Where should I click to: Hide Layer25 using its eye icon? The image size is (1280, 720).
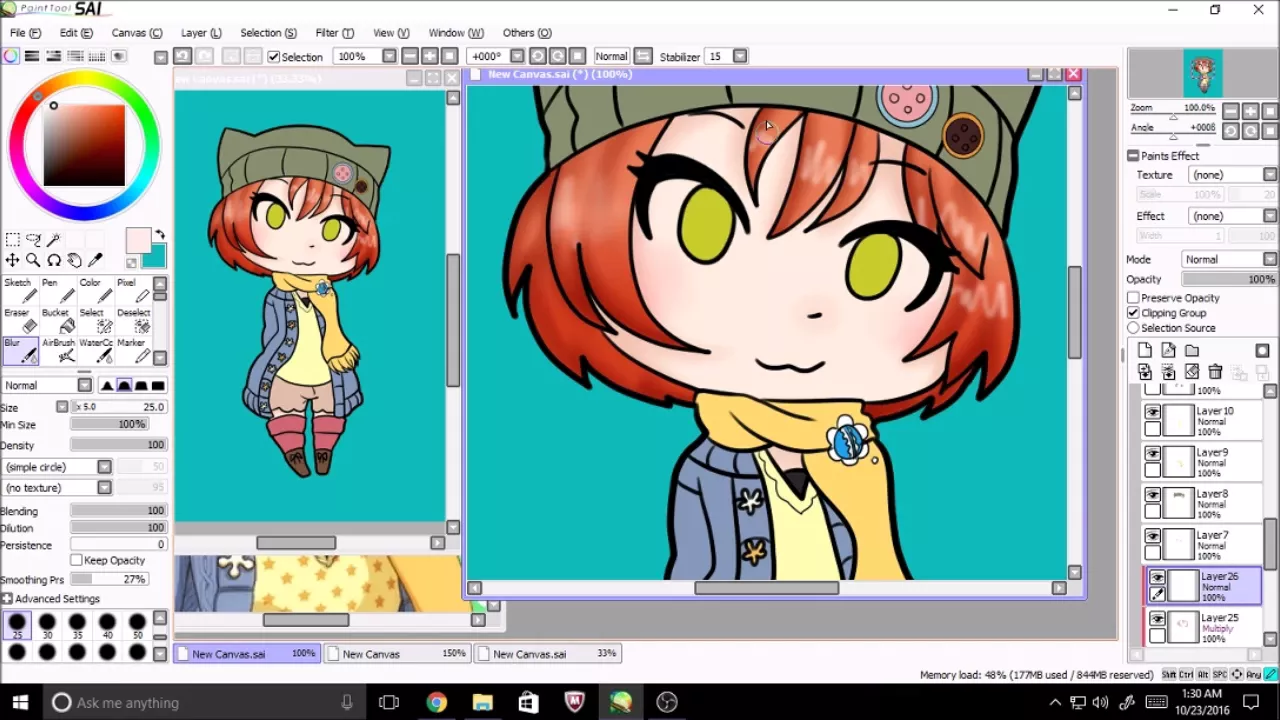pos(1157,620)
